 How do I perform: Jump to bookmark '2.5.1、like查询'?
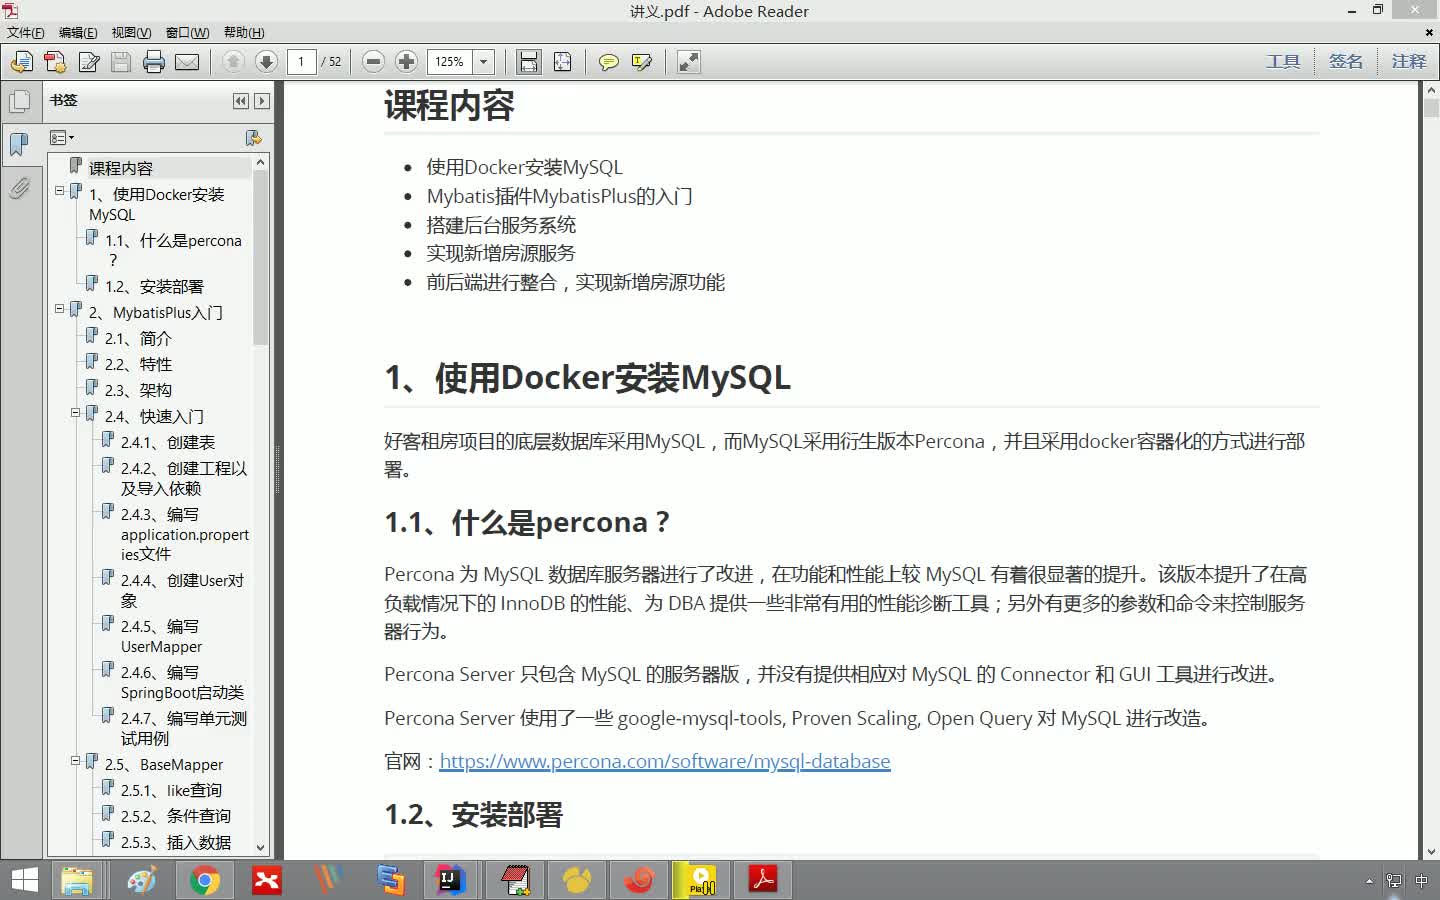[x=171, y=790]
